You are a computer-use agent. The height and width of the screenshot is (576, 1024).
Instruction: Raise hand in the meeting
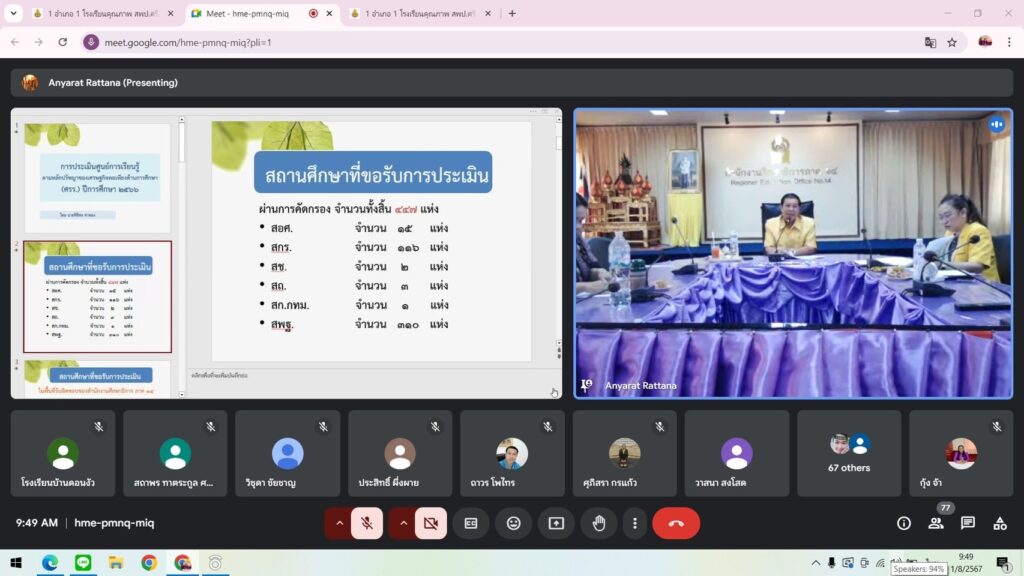pyautogui.click(x=599, y=523)
